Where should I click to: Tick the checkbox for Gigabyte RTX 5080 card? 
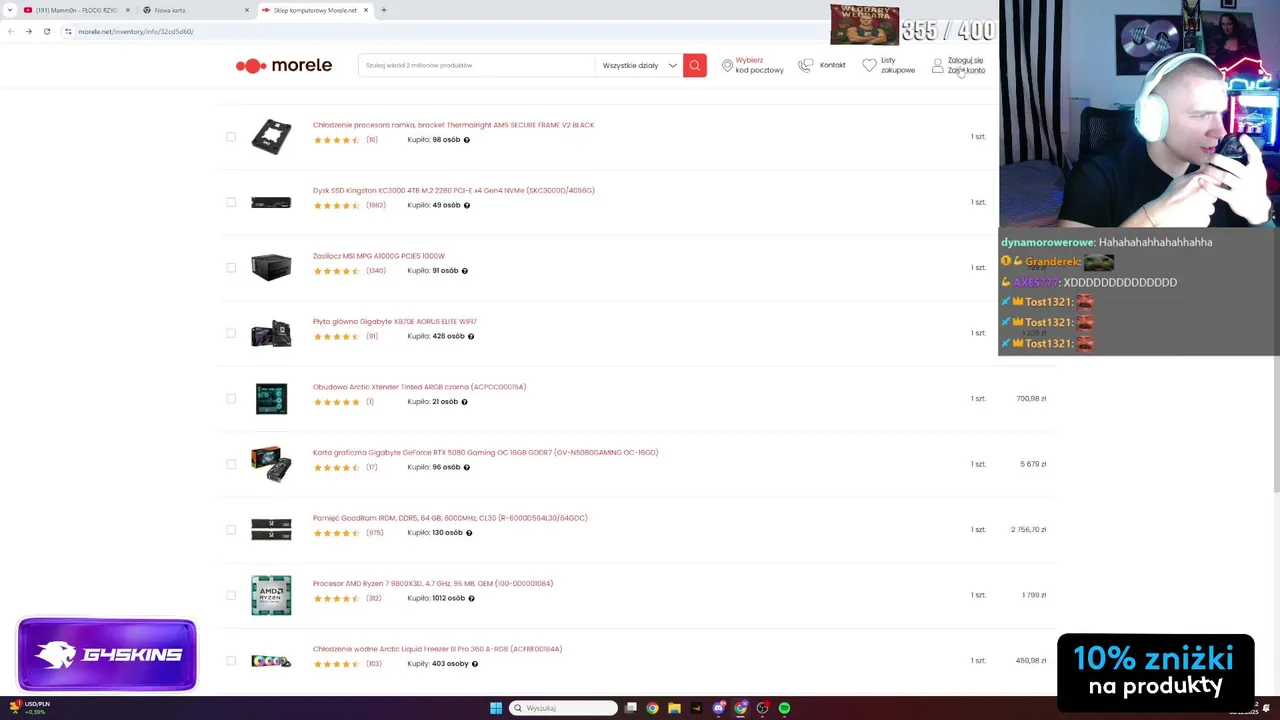click(x=231, y=464)
